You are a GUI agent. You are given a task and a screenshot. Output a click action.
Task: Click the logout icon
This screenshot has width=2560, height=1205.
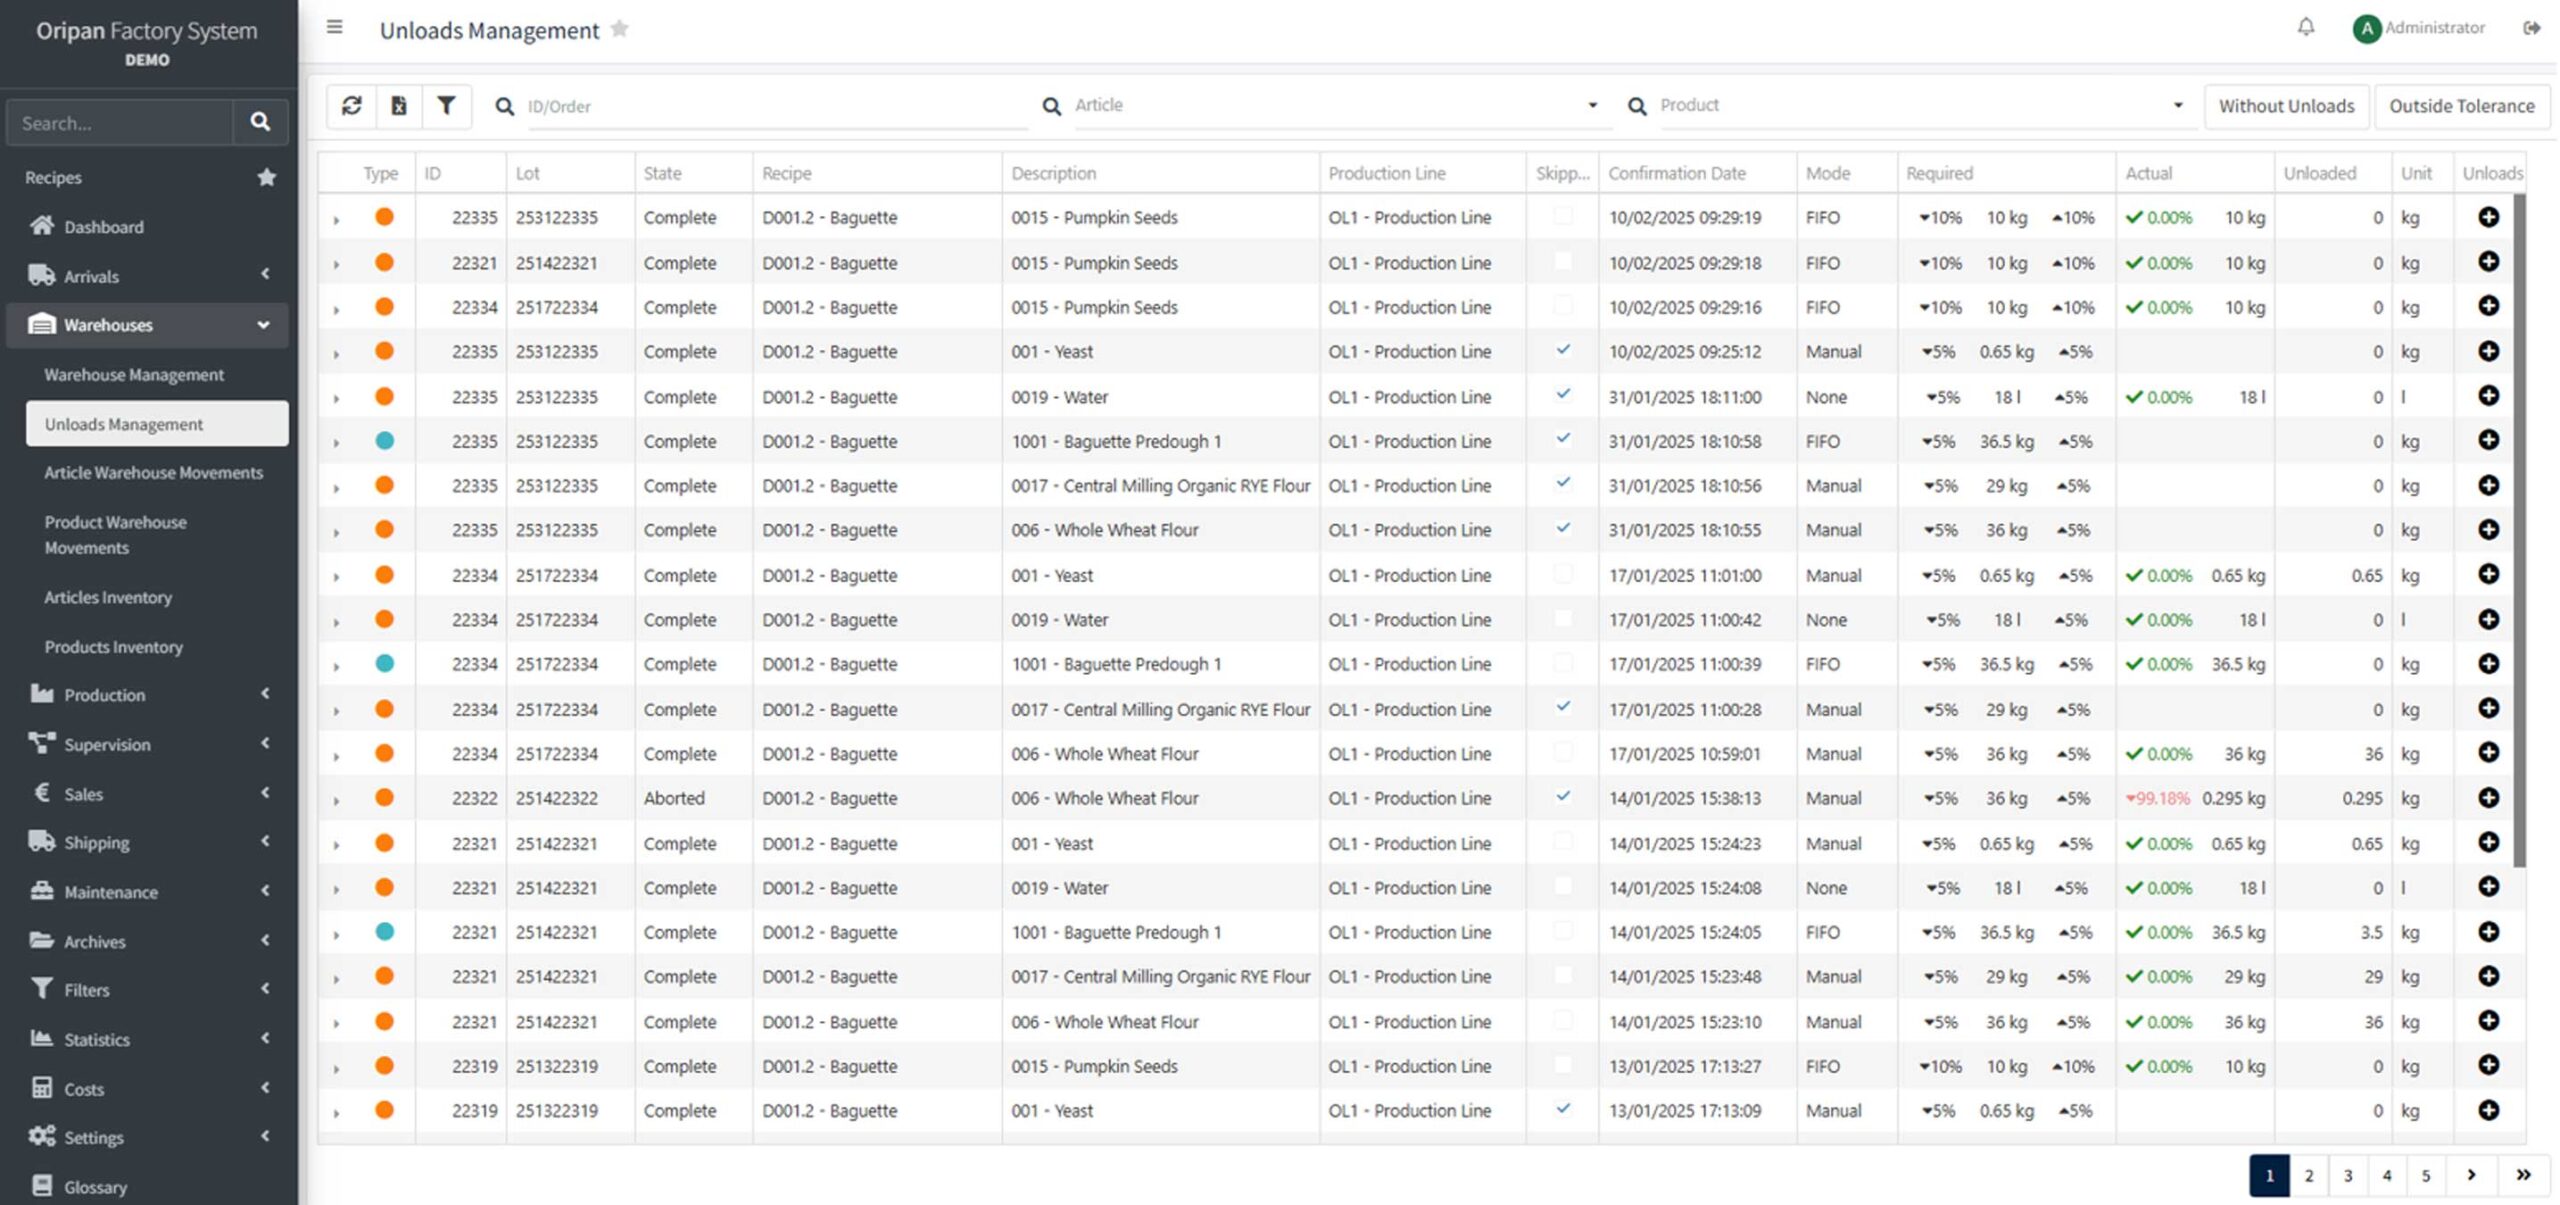(2531, 28)
